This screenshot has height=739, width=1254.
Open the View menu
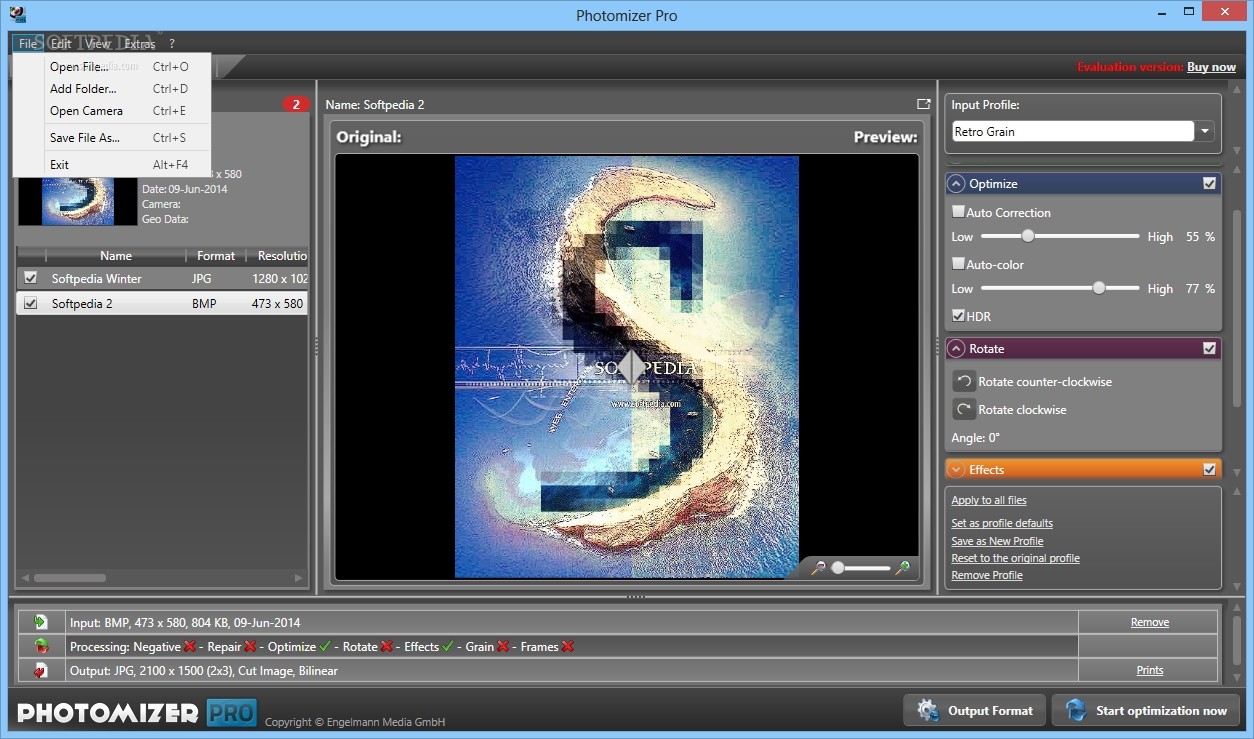(98, 44)
